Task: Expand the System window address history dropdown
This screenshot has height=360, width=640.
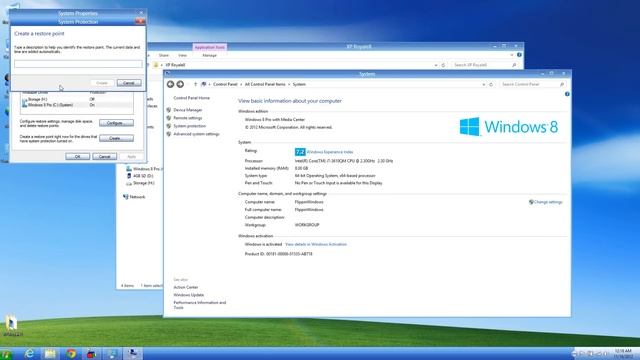Action: (484, 84)
